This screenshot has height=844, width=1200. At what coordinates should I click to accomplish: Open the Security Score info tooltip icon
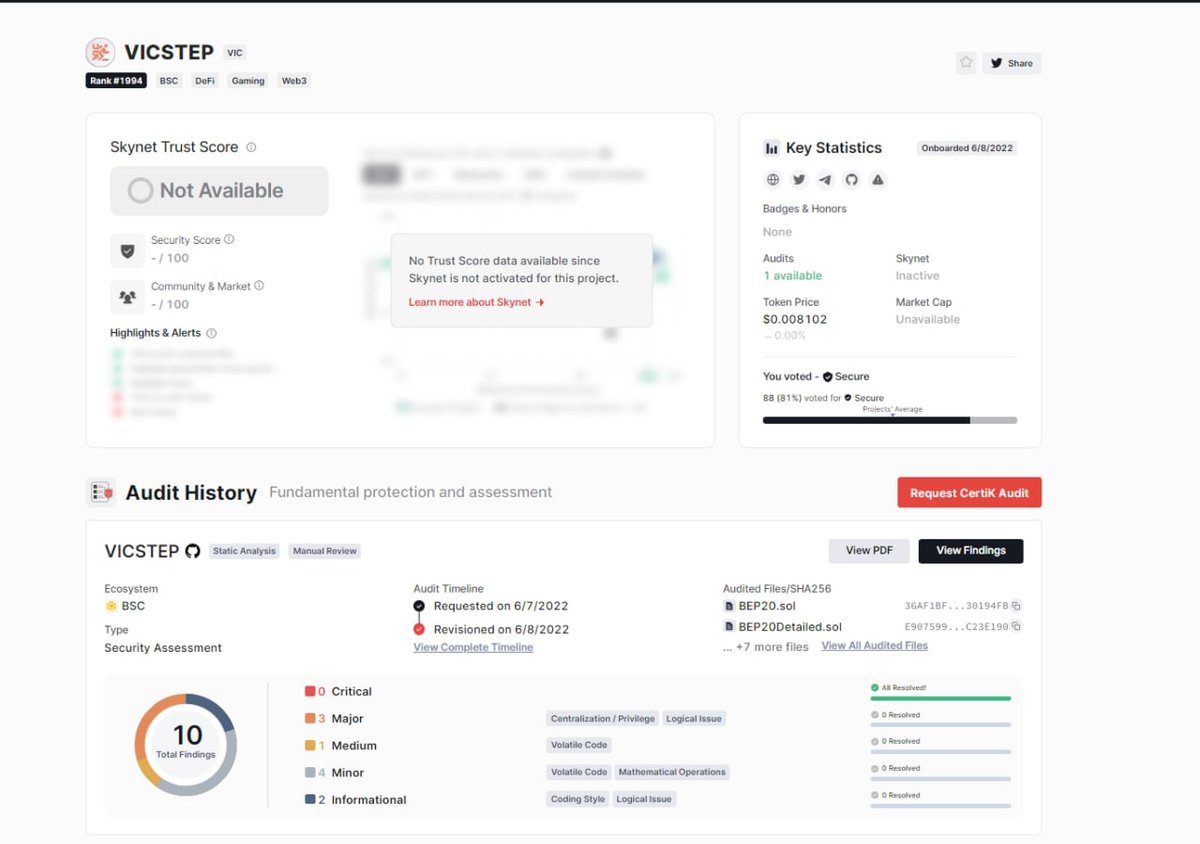click(229, 240)
